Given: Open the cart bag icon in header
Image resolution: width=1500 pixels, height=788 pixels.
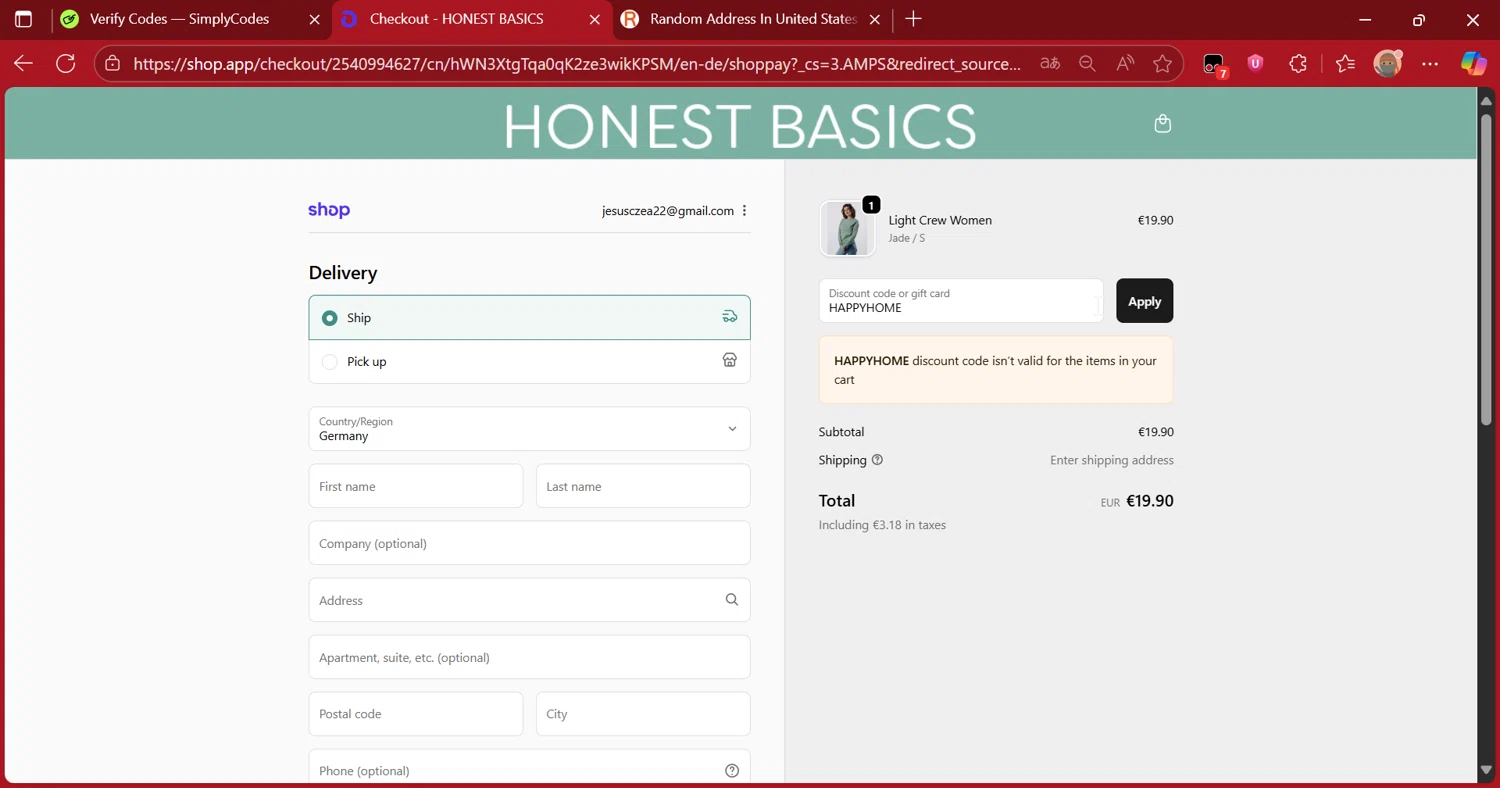Looking at the screenshot, I should click(x=1162, y=124).
